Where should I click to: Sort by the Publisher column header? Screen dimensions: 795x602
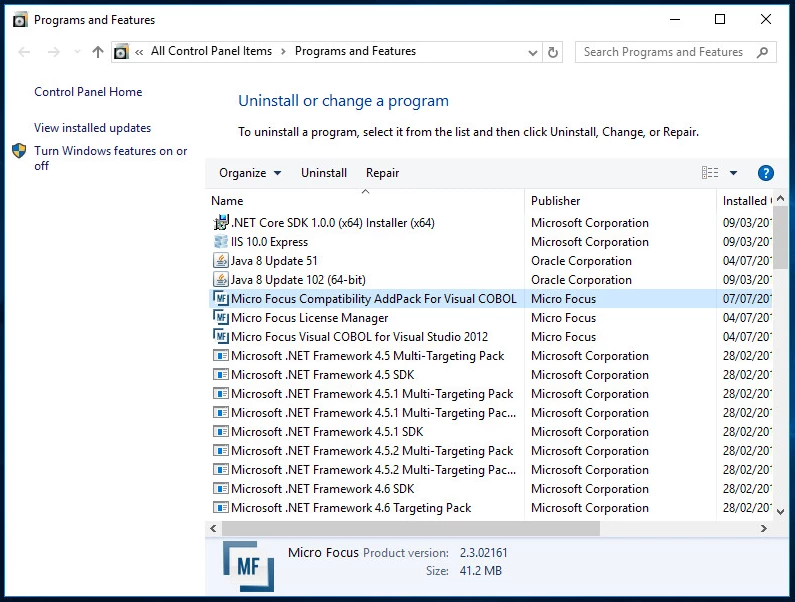click(620, 201)
